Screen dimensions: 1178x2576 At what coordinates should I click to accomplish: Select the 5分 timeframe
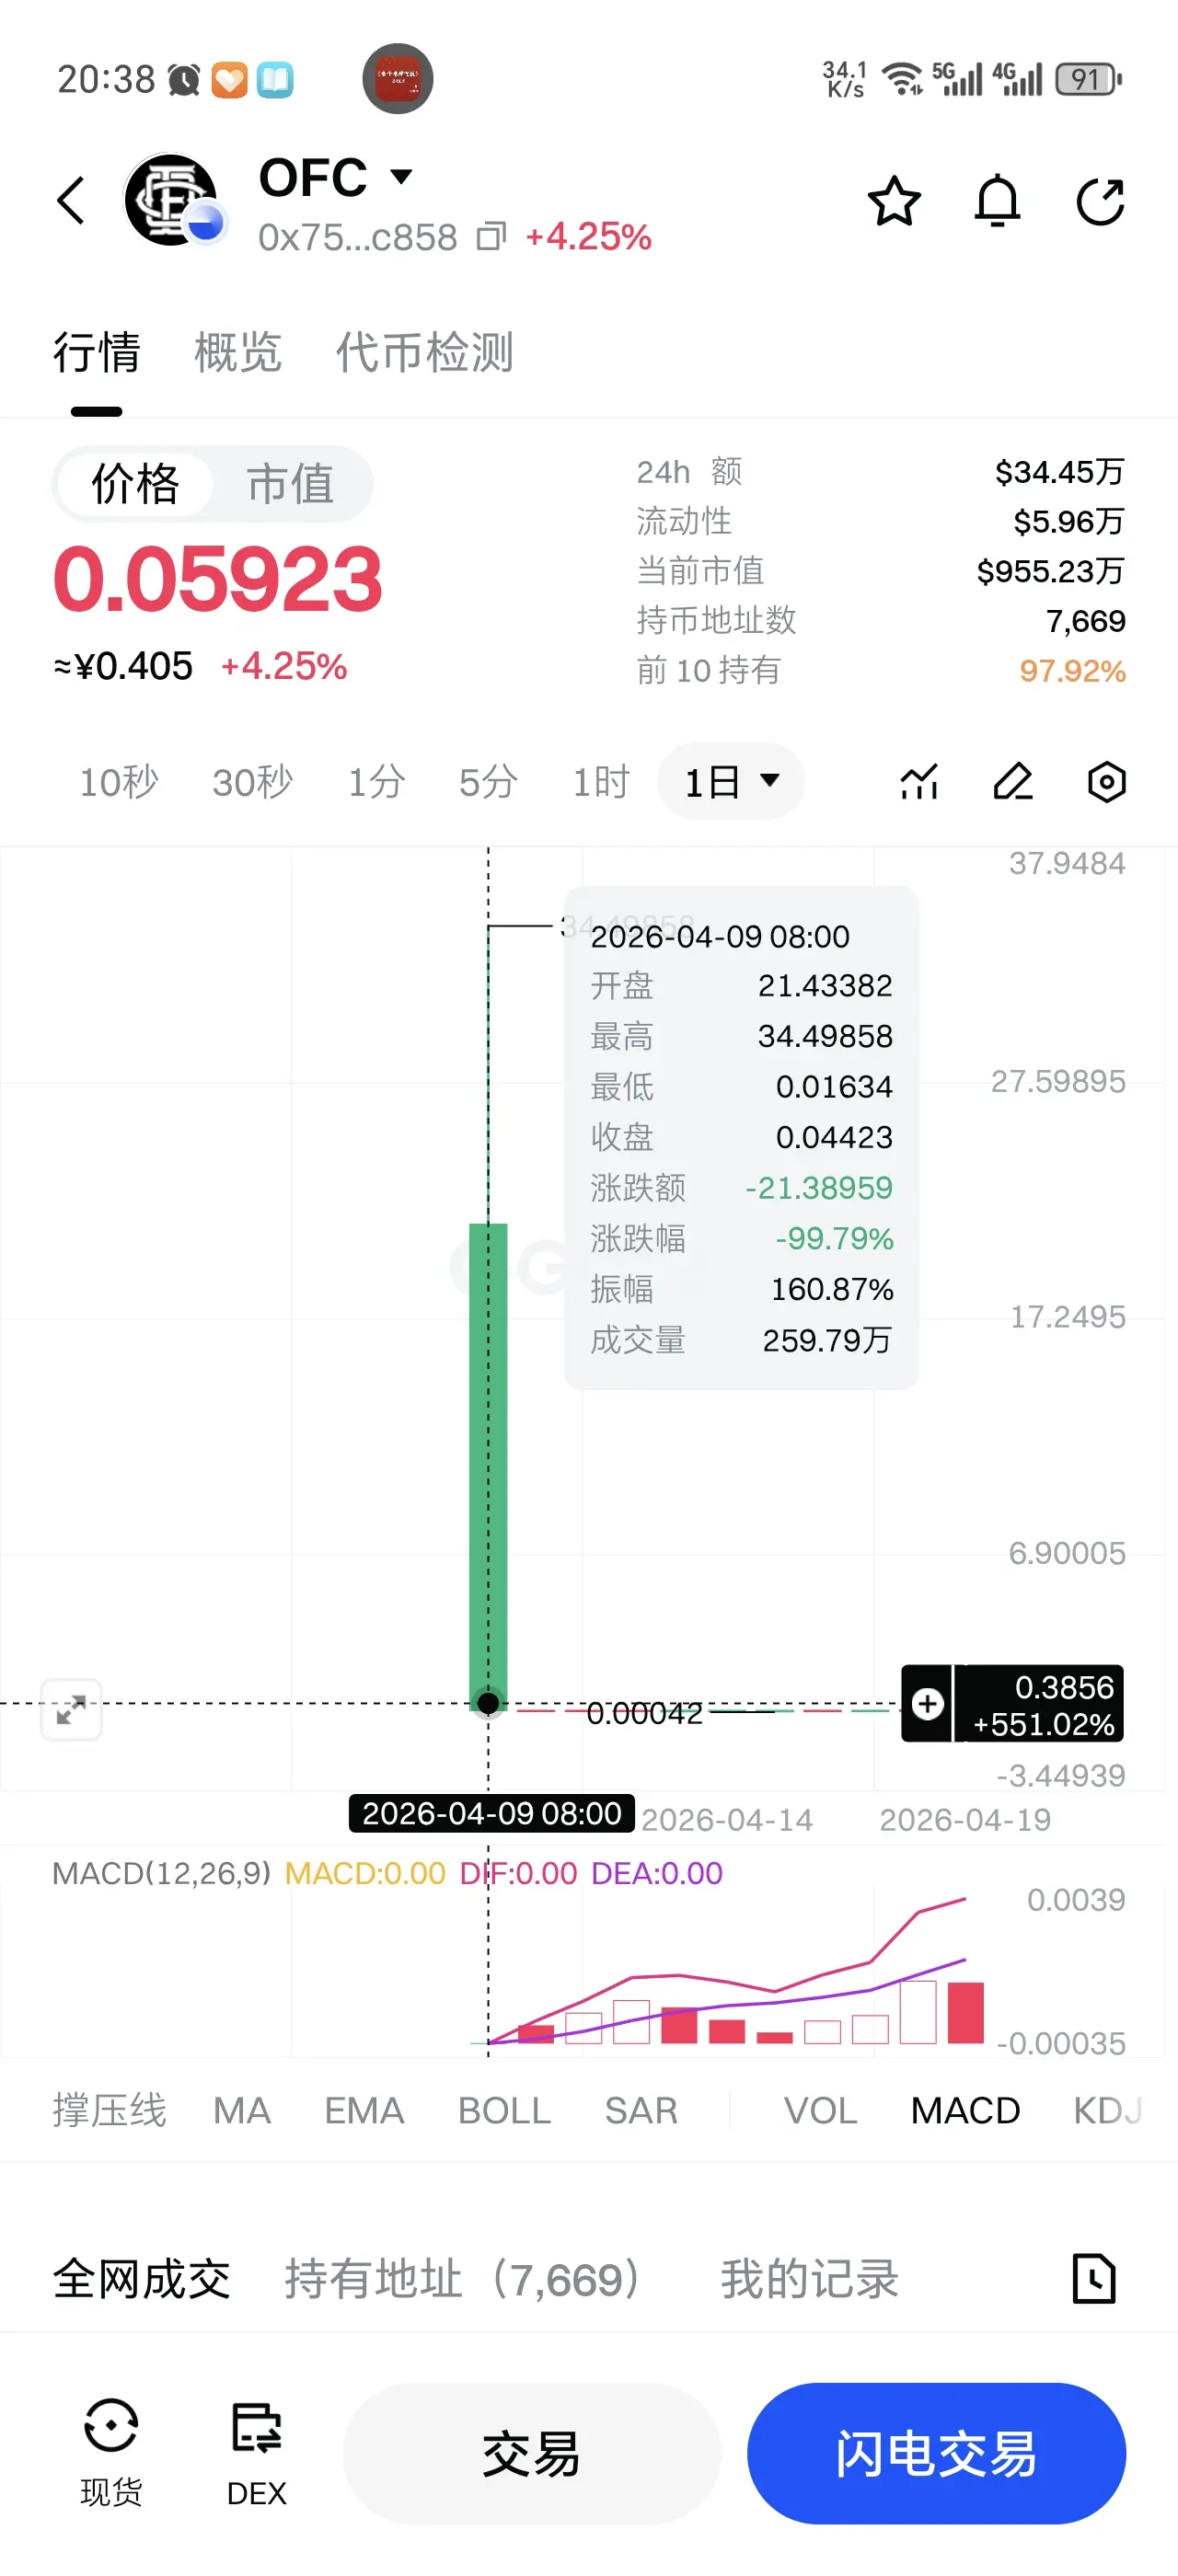[488, 782]
